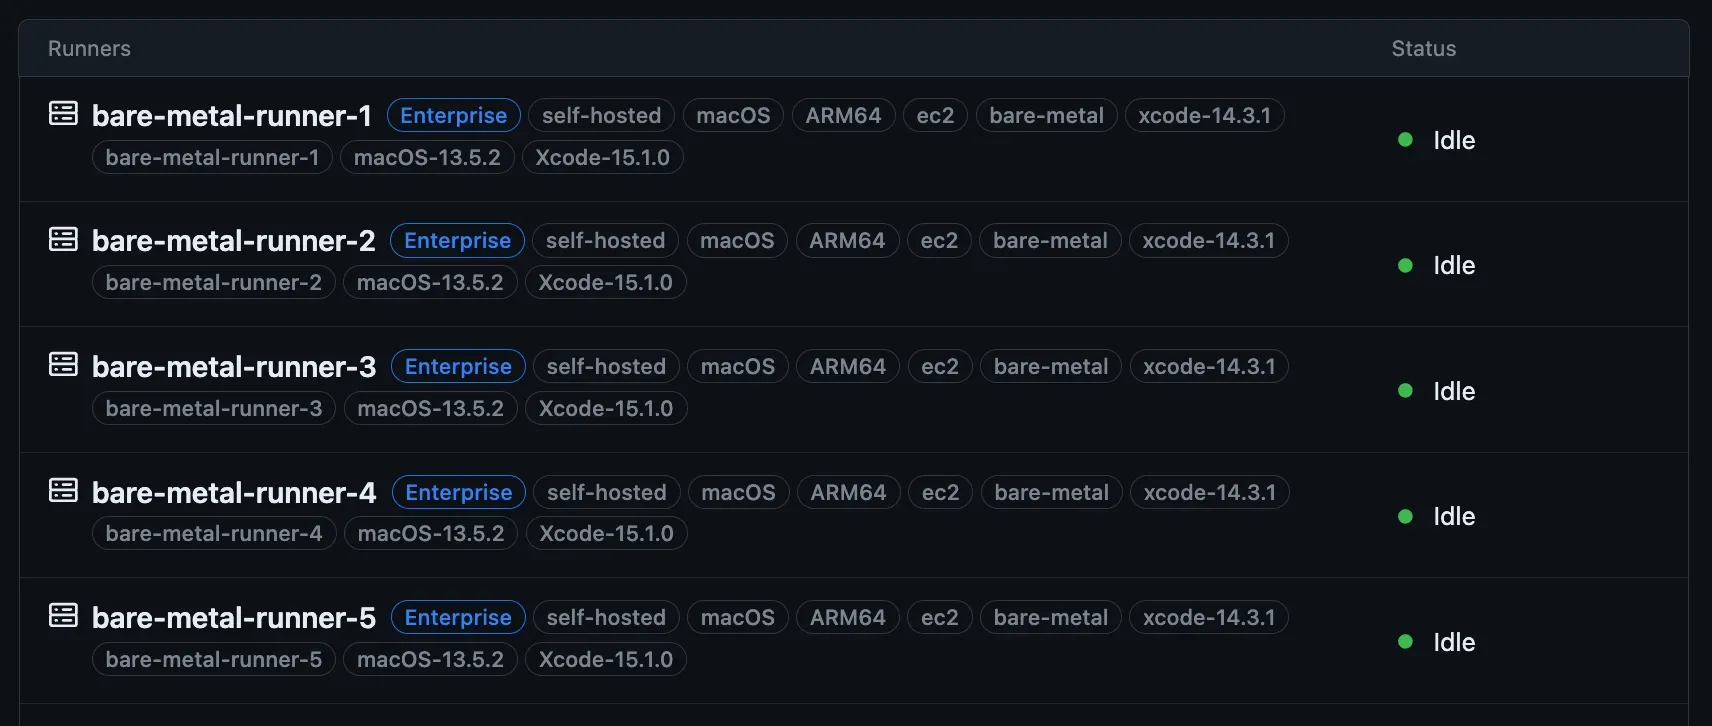Click the green Idle status dot for runner-5

point(1405,642)
